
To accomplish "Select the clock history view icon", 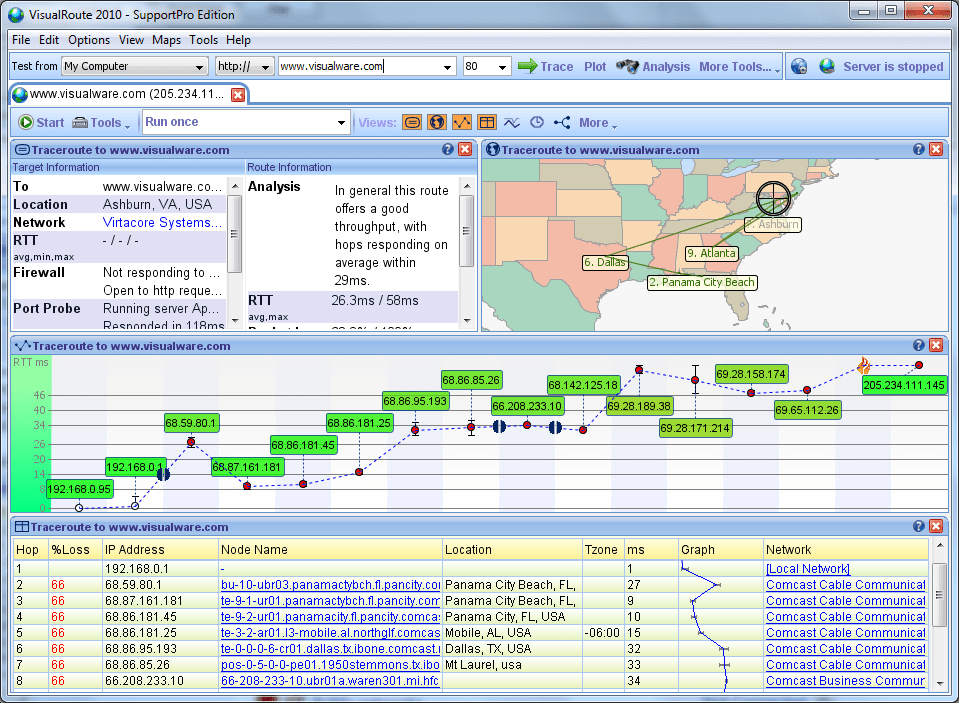I will pyautogui.click(x=536, y=122).
